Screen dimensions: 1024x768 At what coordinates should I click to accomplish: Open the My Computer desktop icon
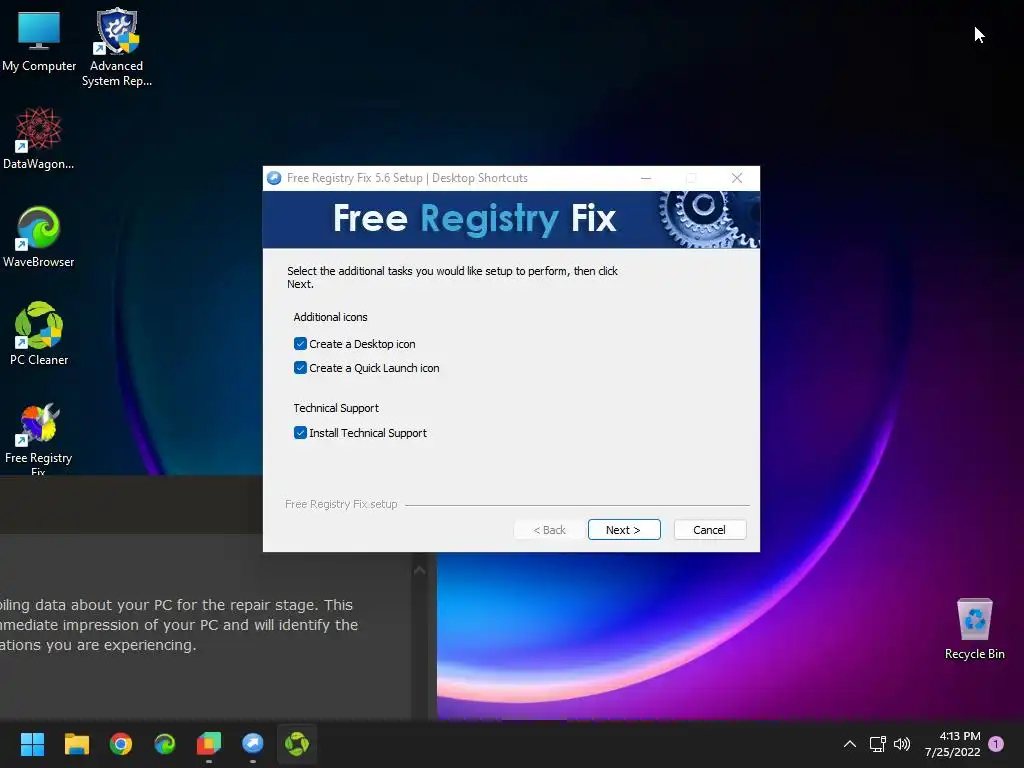tap(39, 41)
